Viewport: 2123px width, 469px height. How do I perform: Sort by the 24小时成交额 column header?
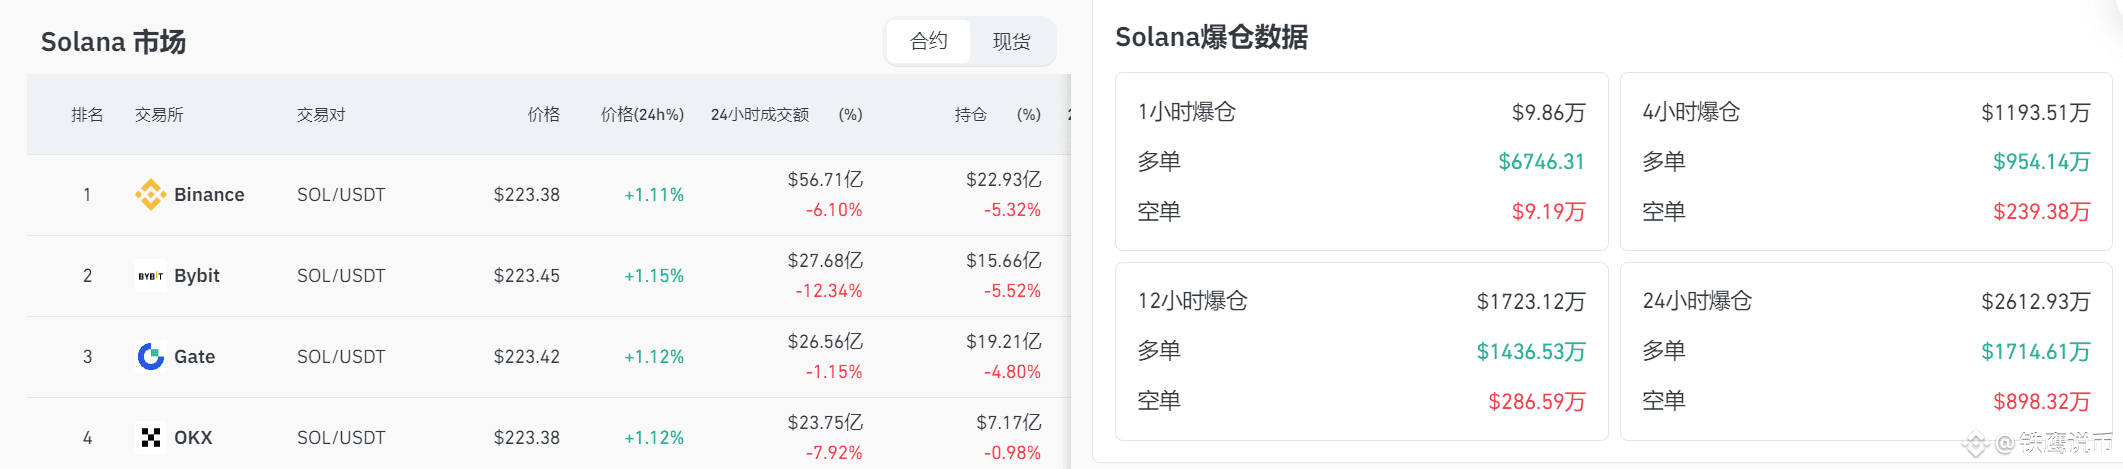tap(760, 114)
